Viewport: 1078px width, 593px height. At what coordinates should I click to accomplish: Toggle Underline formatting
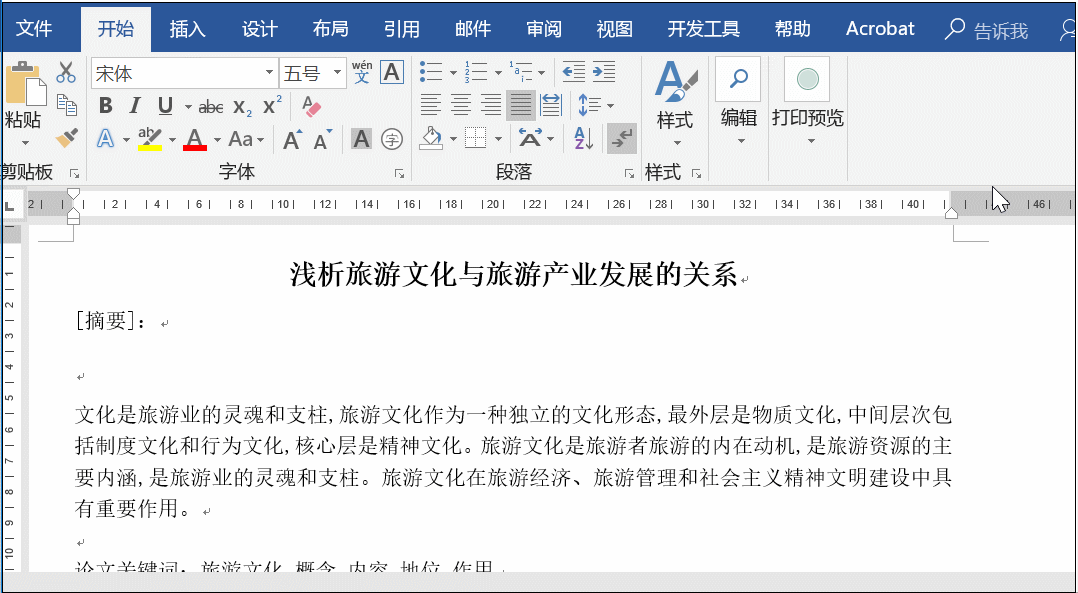164,106
